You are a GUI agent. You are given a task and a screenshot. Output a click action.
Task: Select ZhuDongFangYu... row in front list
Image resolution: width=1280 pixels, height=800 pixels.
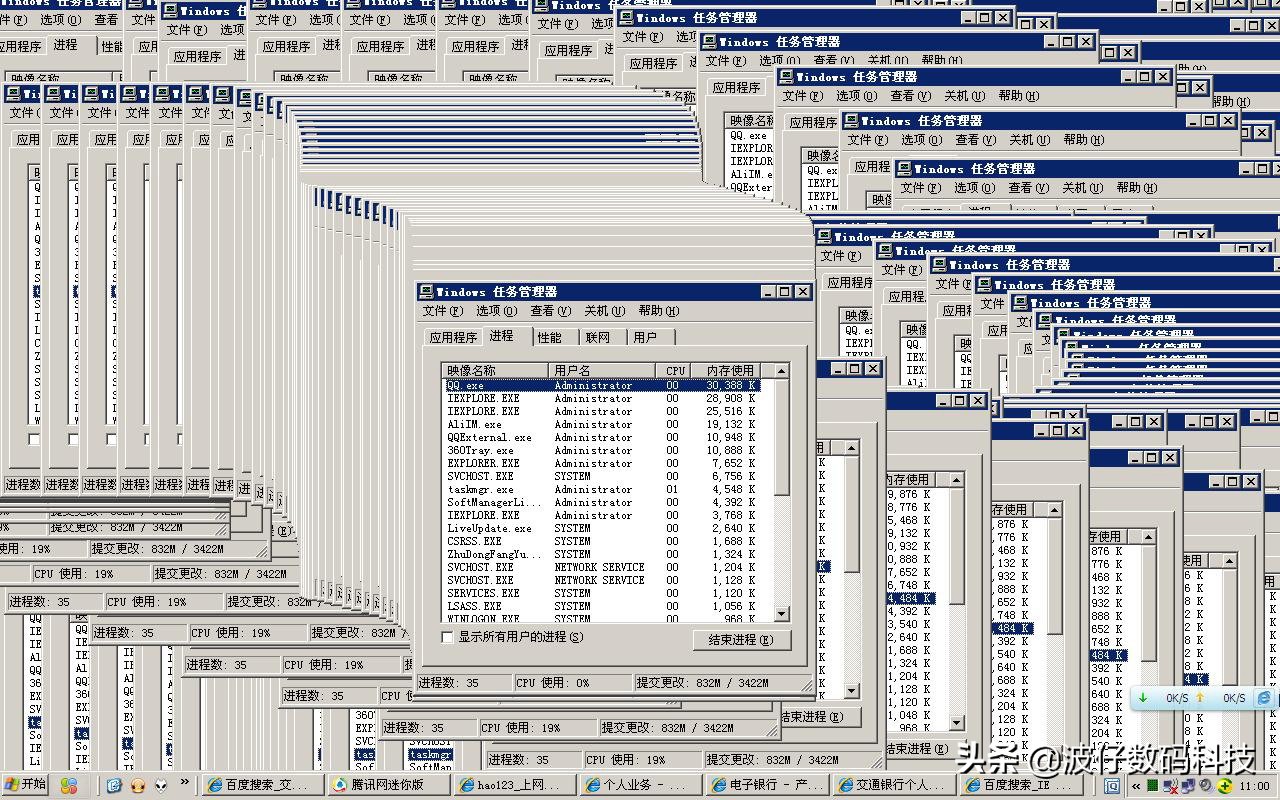tap(602, 554)
